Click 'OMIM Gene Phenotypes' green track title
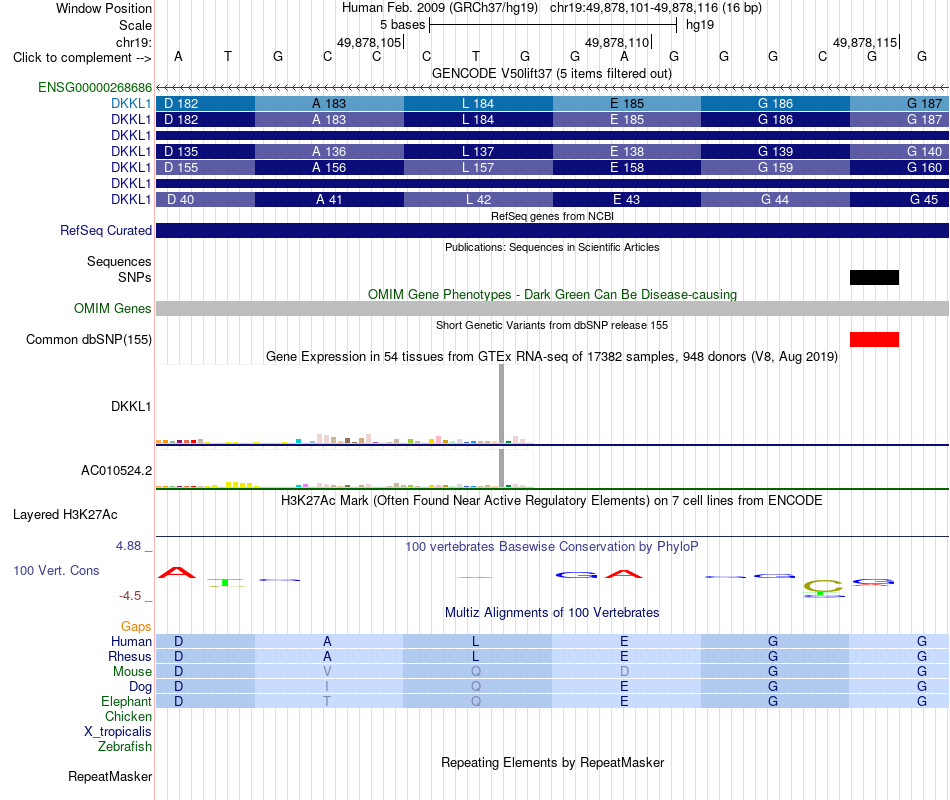This screenshot has width=950, height=800. pos(553,295)
